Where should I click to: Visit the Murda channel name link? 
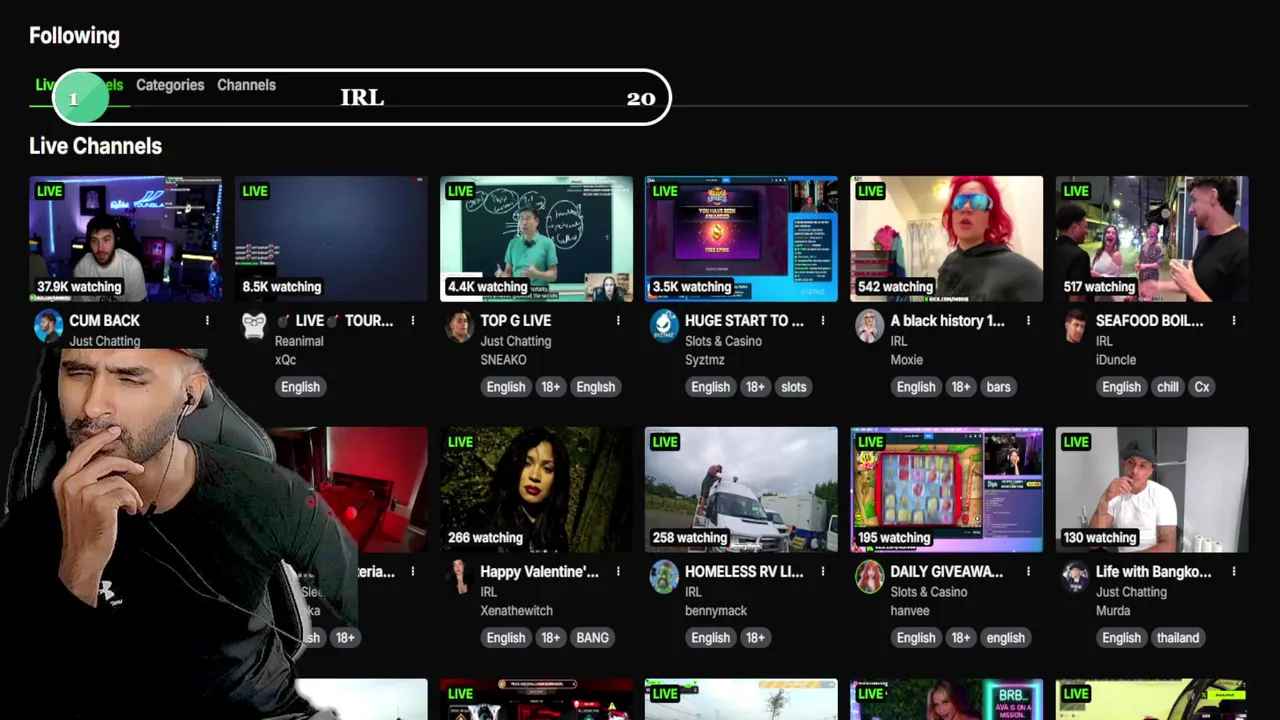(1113, 611)
